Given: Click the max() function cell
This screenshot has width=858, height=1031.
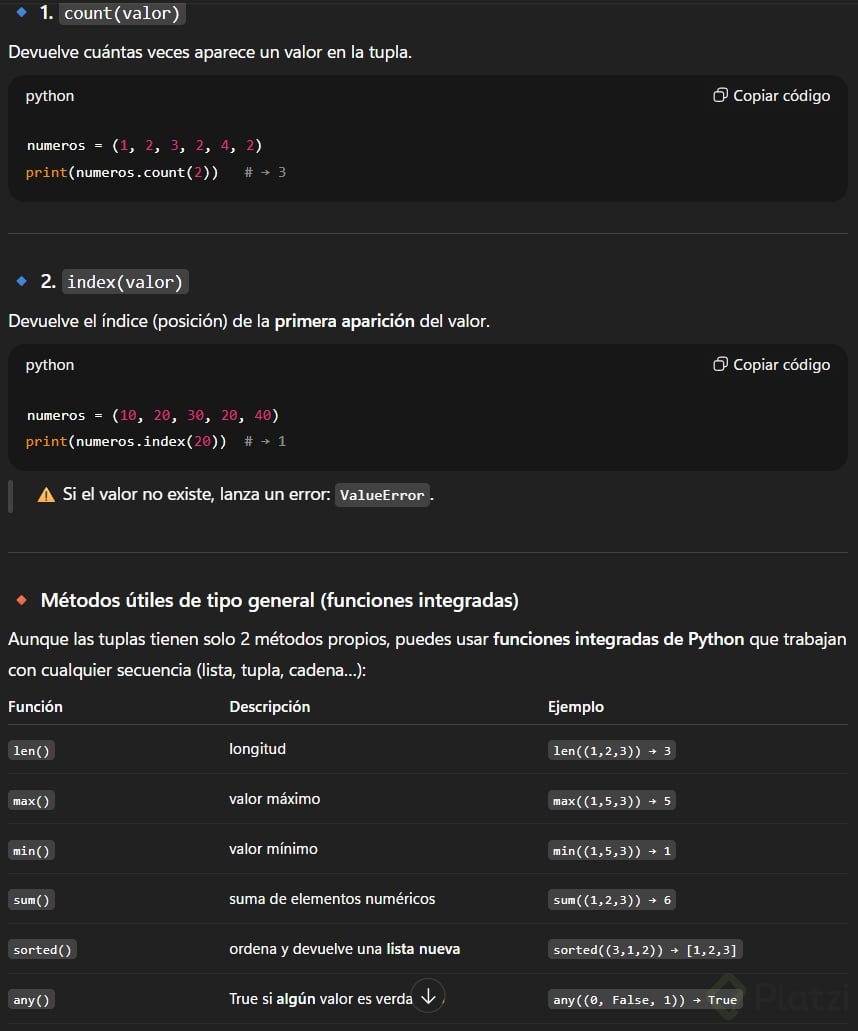Looking at the screenshot, I should (x=32, y=801).
